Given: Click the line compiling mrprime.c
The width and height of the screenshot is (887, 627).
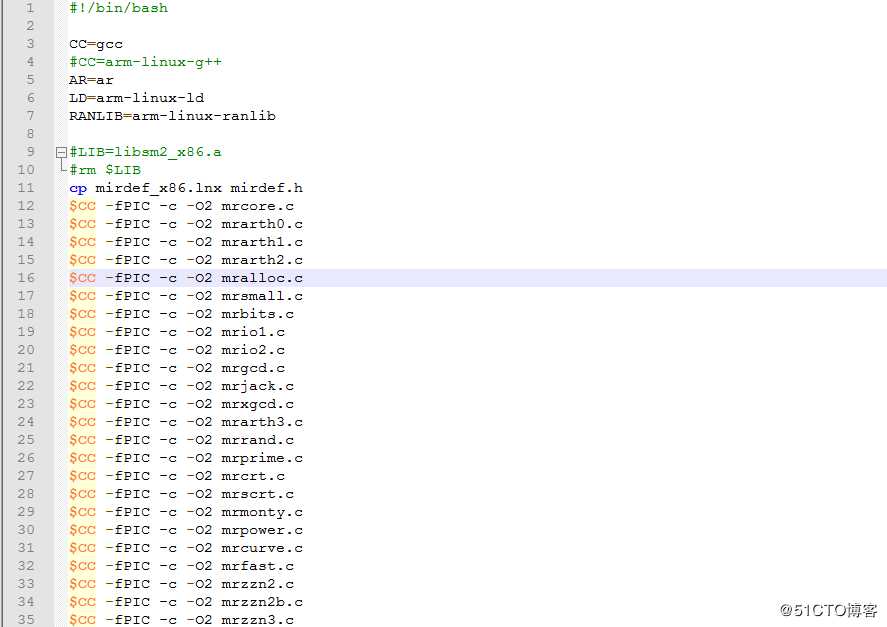Looking at the screenshot, I should [186, 458].
